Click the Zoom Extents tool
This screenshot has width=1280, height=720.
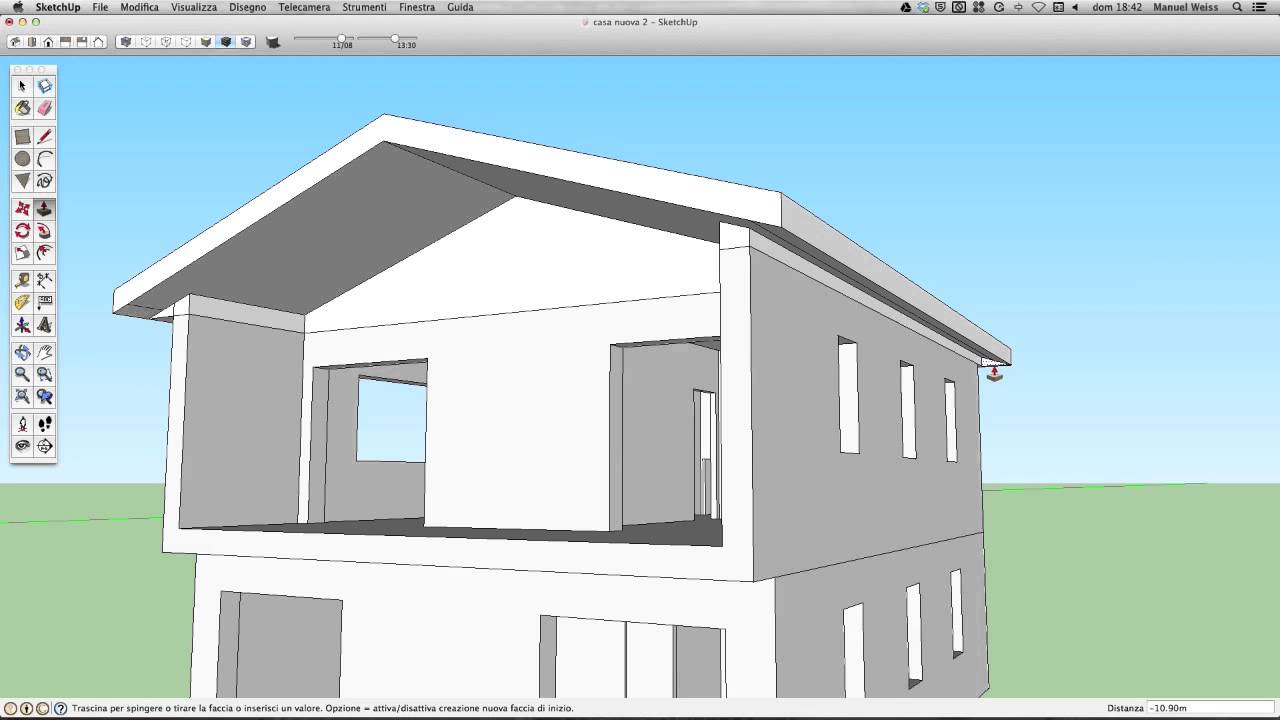tap(22, 396)
